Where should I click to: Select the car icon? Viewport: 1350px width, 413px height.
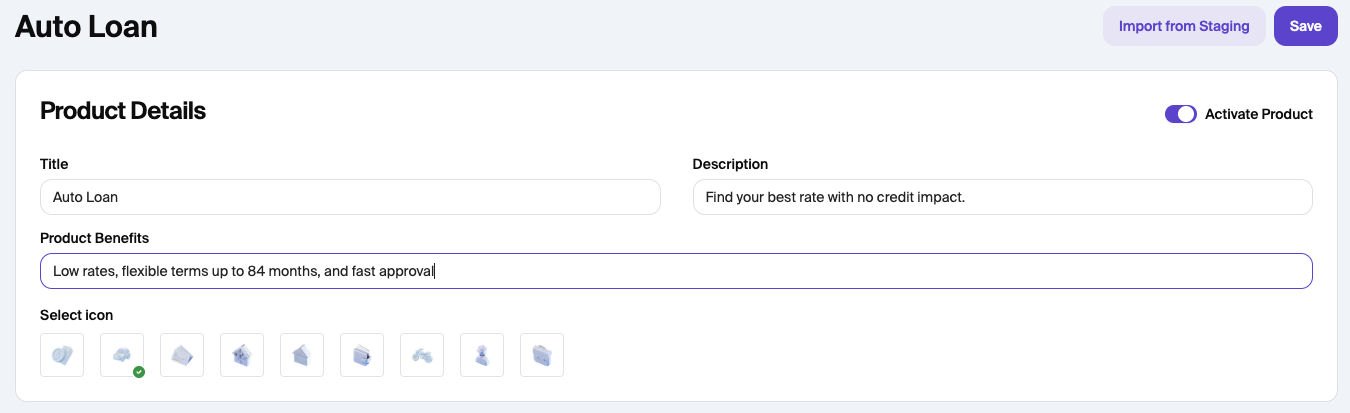click(x=122, y=355)
